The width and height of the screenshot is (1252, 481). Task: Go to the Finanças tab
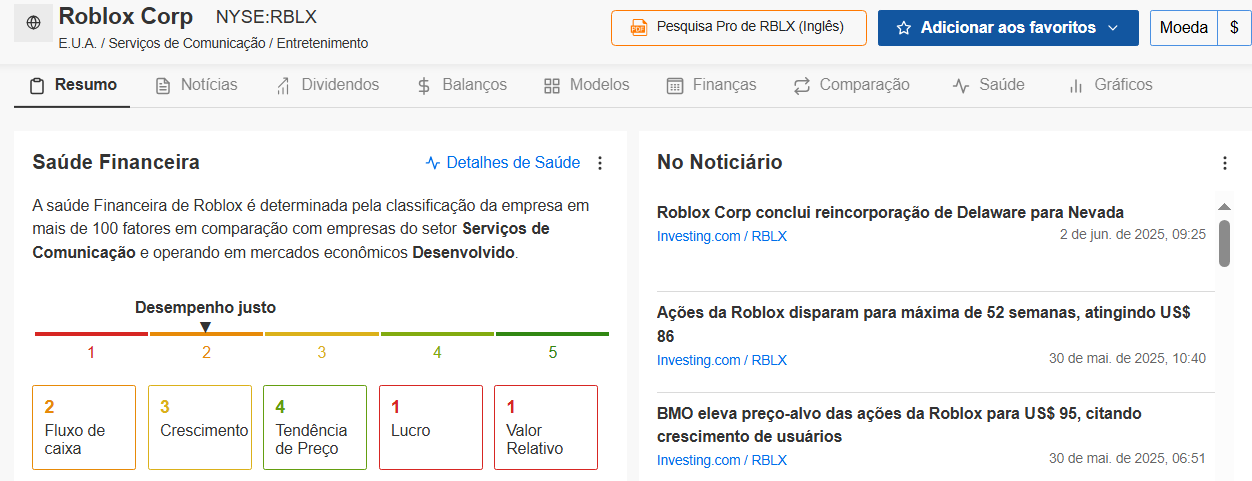711,85
